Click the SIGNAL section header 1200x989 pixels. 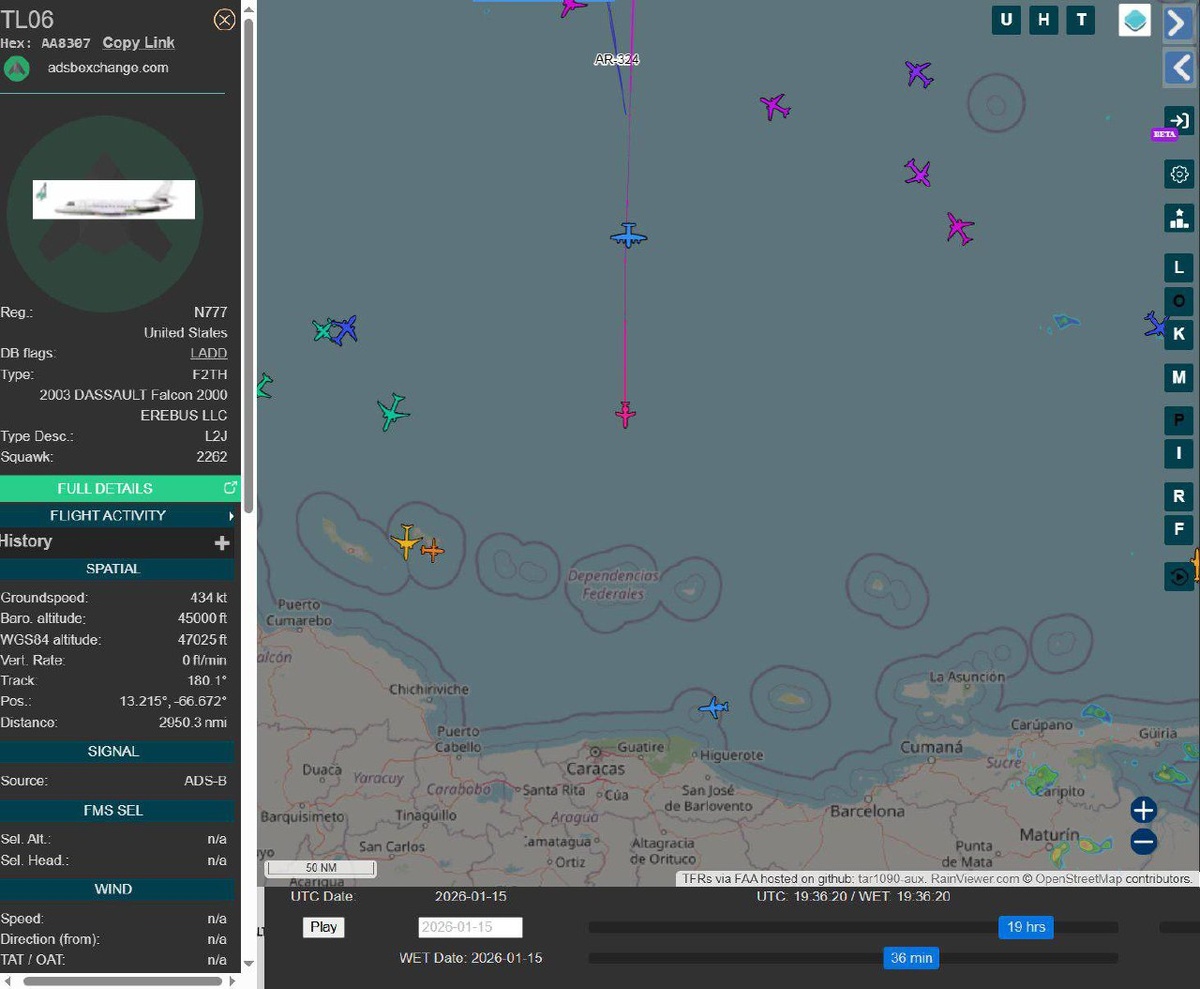pyautogui.click(x=113, y=751)
